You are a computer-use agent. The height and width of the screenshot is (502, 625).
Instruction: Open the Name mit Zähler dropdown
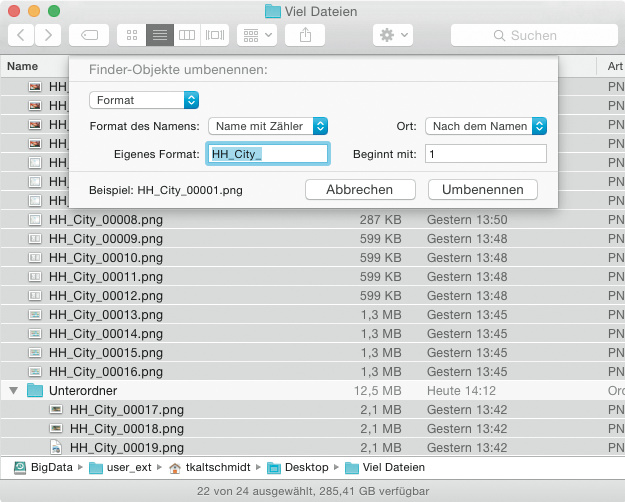click(268, 126)
